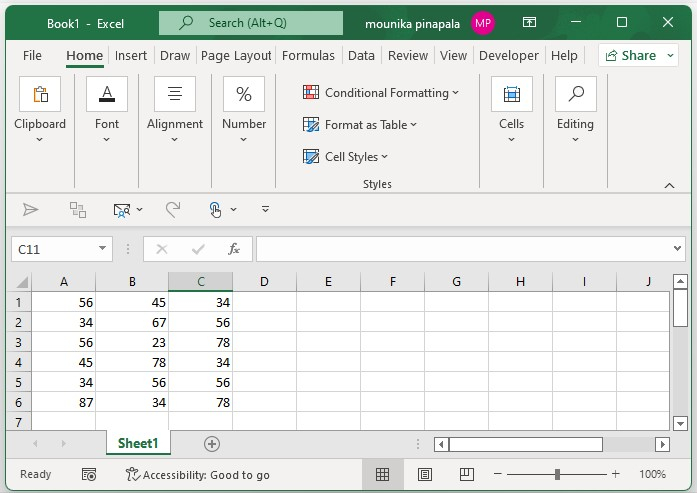
Task: Expand the Format as Table dropdown
Action: [x=360, y=125]
